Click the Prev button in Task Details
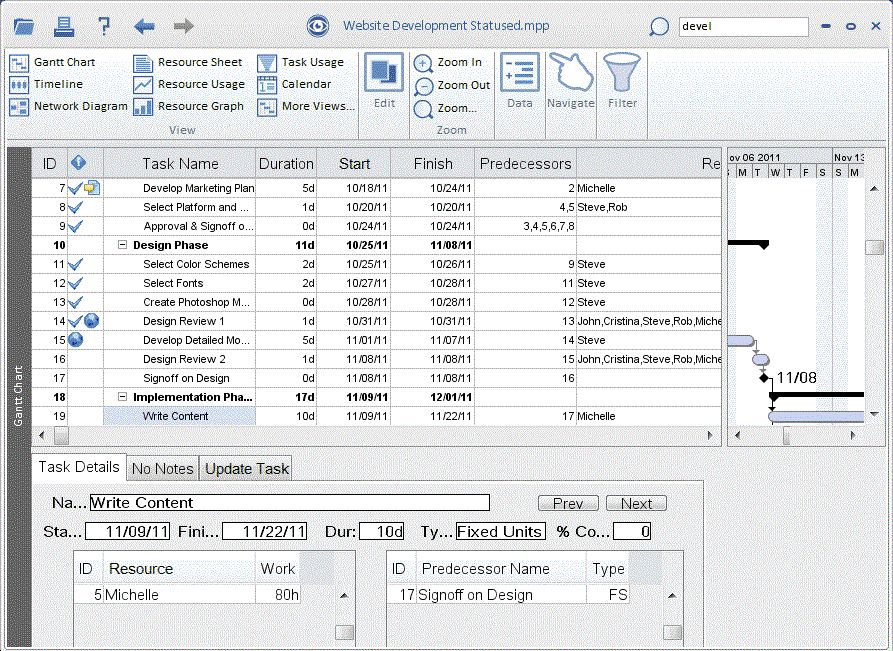This screenshot has width=893, height=651. click(568, 503)
